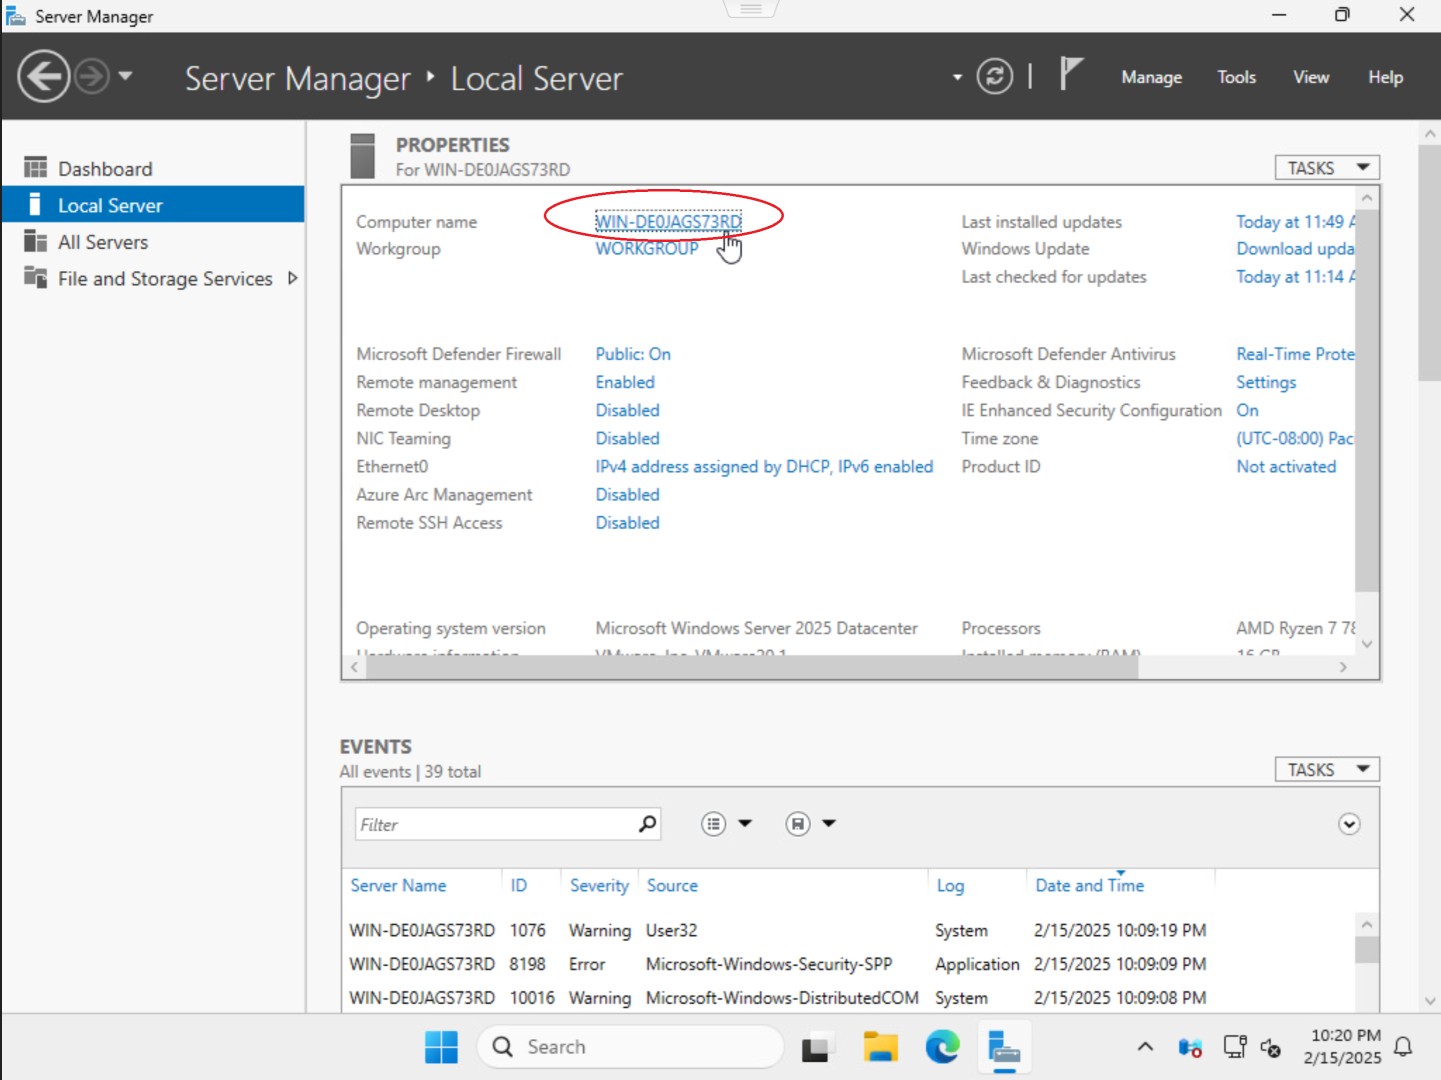Open the View menu
The width and height of the screenshot is (1441, 1080).
point(1311,77)
